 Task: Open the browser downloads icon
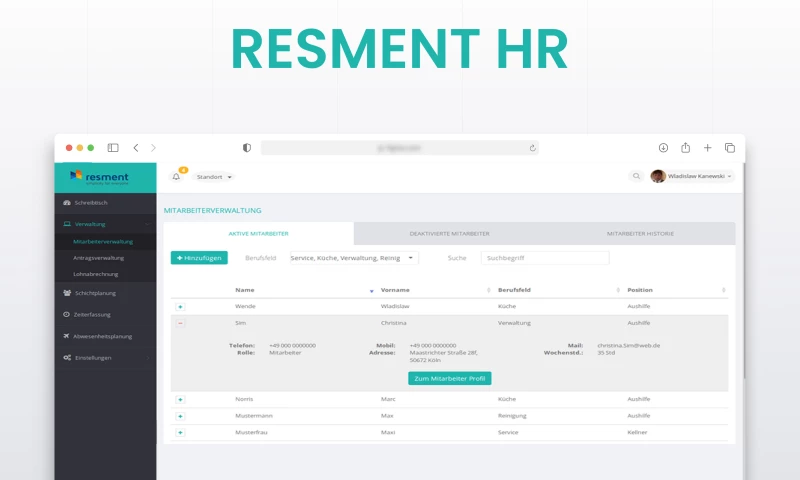(663, 148)
